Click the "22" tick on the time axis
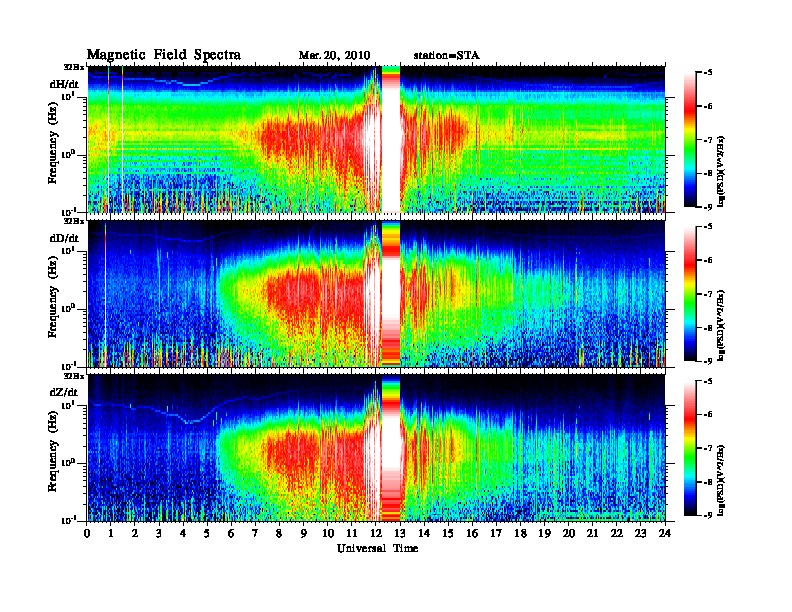This screenshot has height=612, width=792. [x=617, y=533]
